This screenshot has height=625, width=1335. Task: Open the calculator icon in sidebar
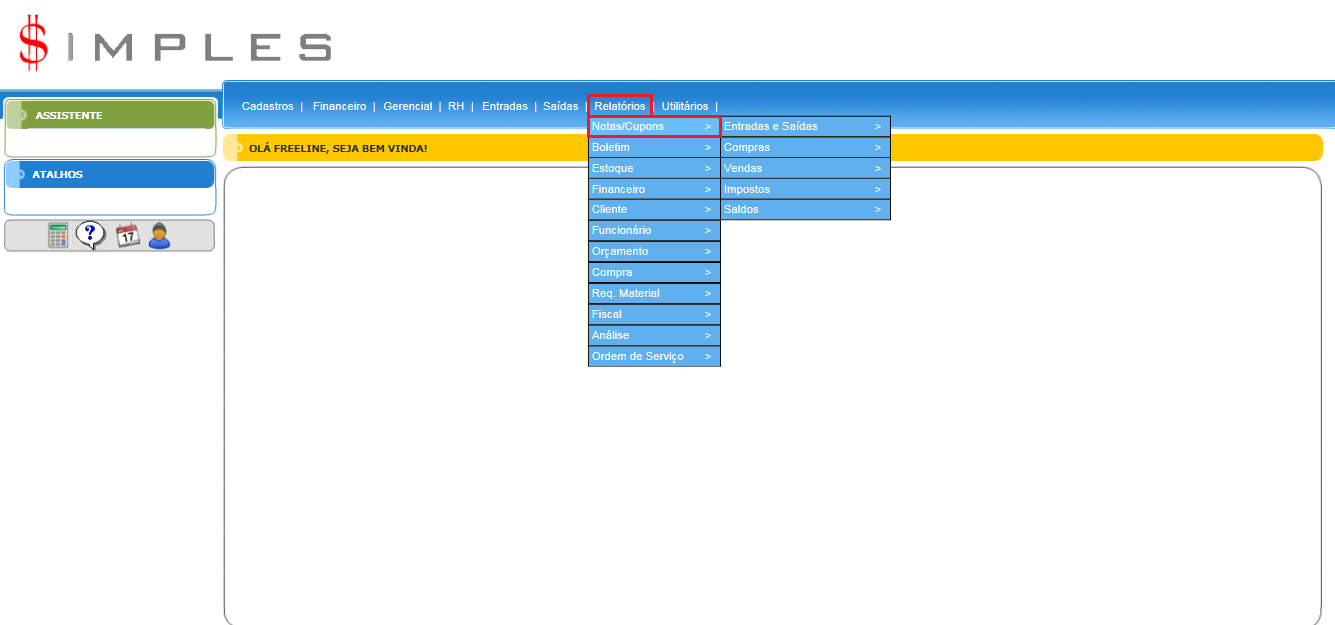[59, 236]
